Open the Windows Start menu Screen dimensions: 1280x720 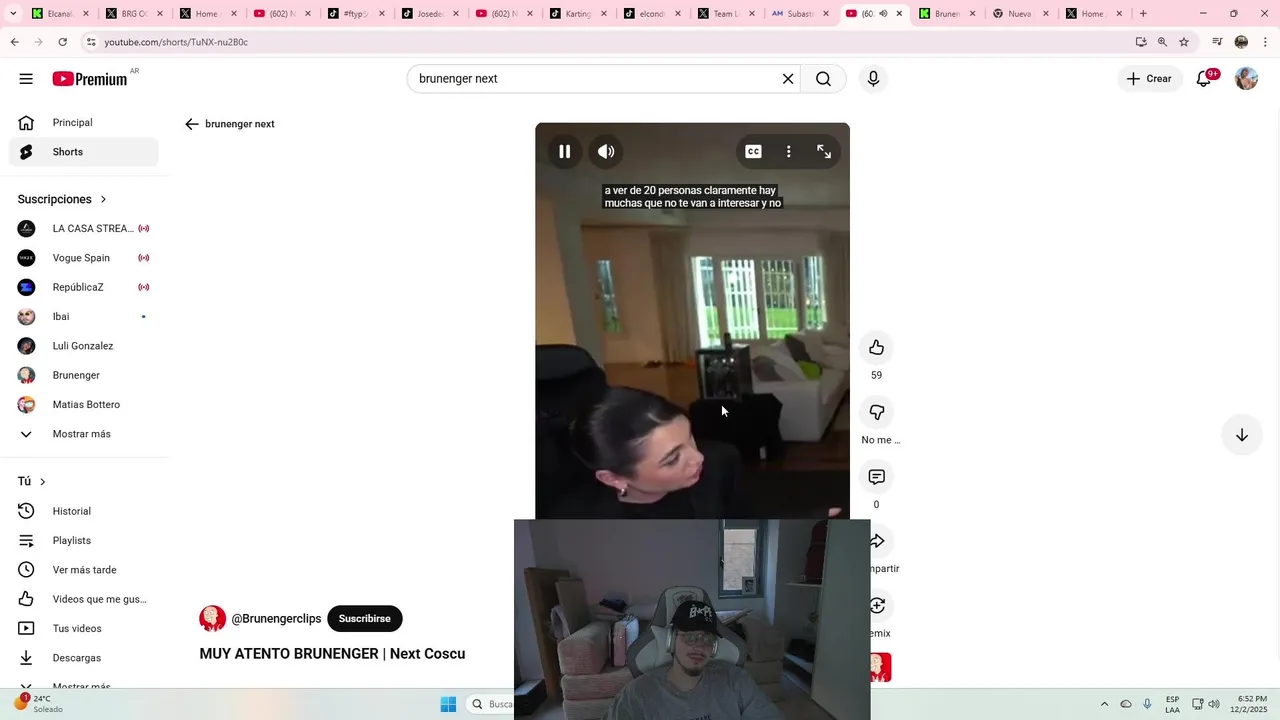[448, 704]
